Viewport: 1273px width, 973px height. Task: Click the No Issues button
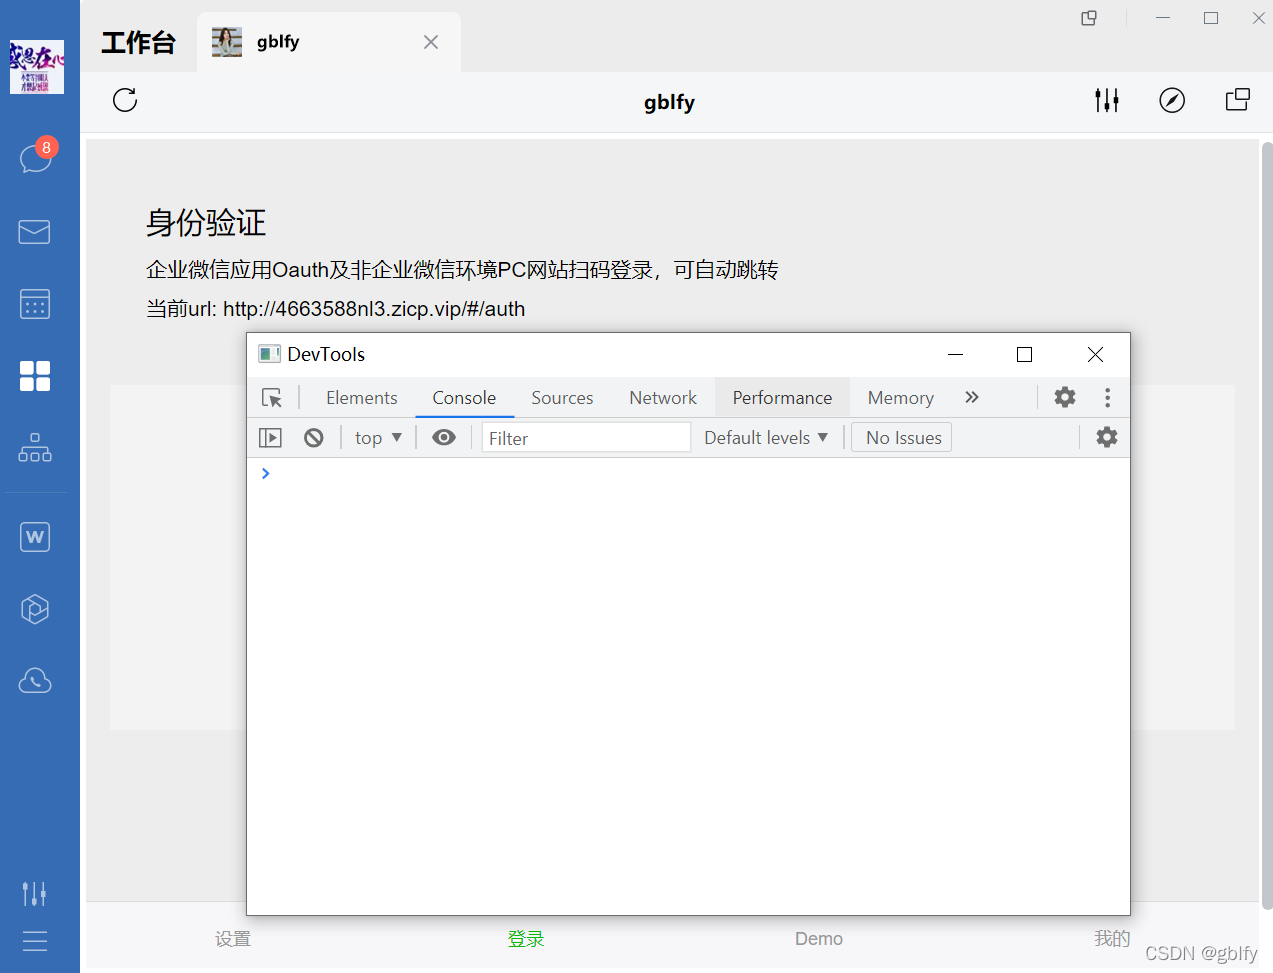(900, 437)
